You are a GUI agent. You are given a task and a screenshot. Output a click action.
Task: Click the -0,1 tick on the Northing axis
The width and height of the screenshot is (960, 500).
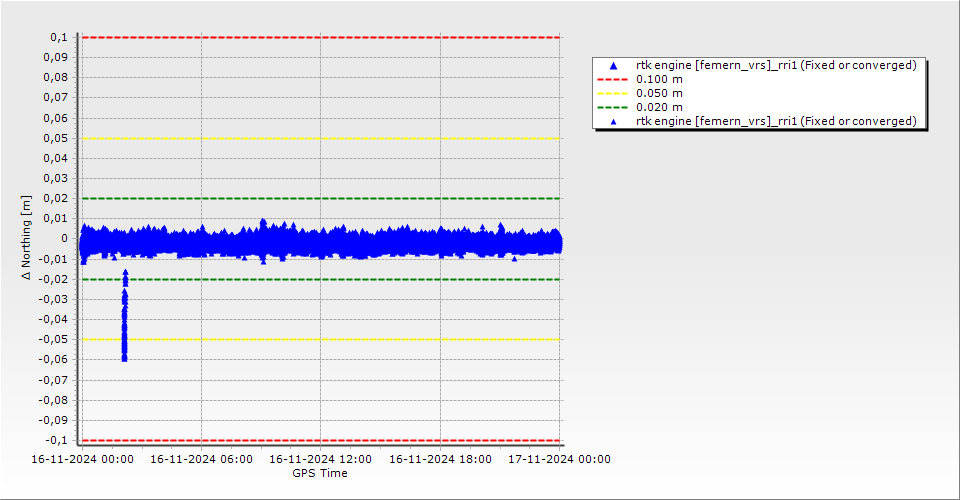[56, 440]
